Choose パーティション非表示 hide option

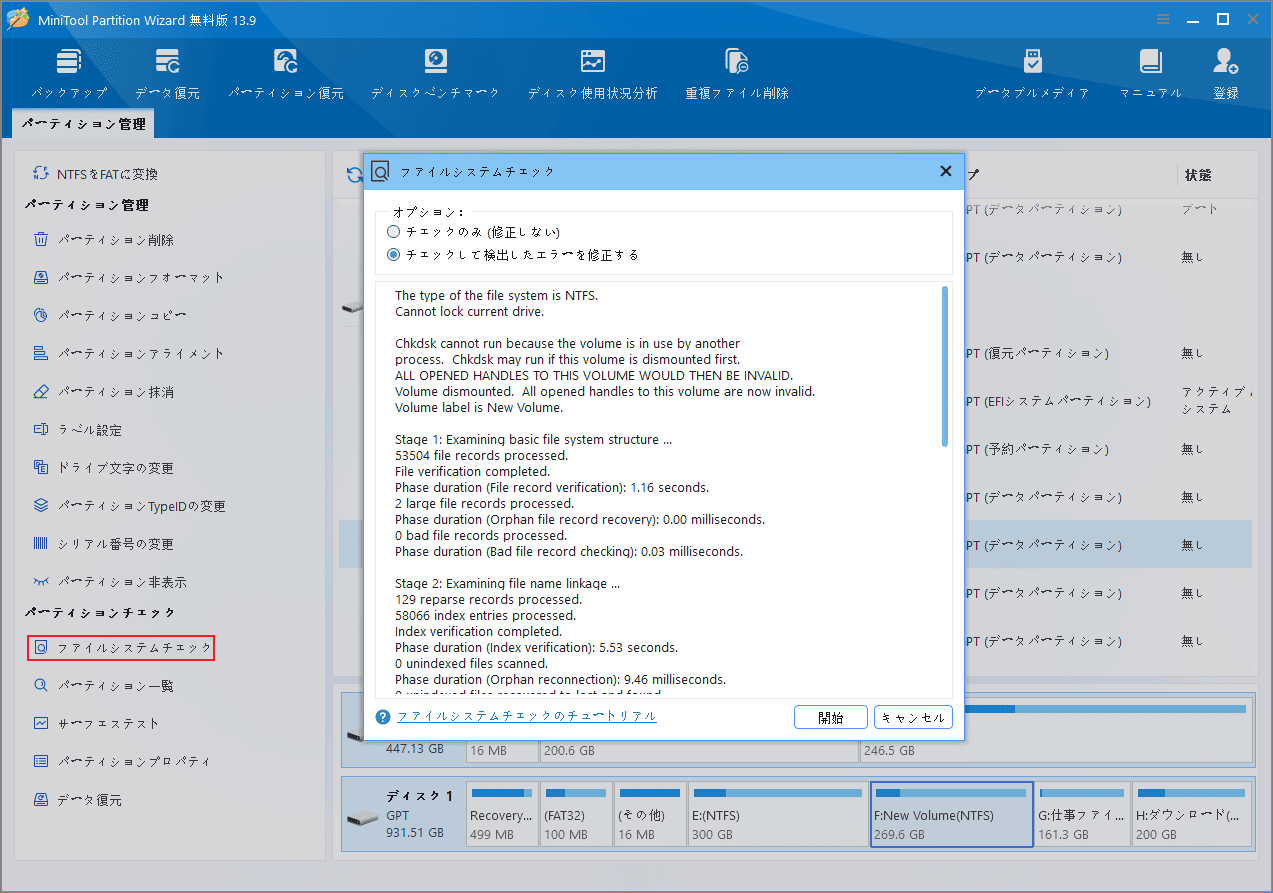pyautogui.click(x=110, y=582)
